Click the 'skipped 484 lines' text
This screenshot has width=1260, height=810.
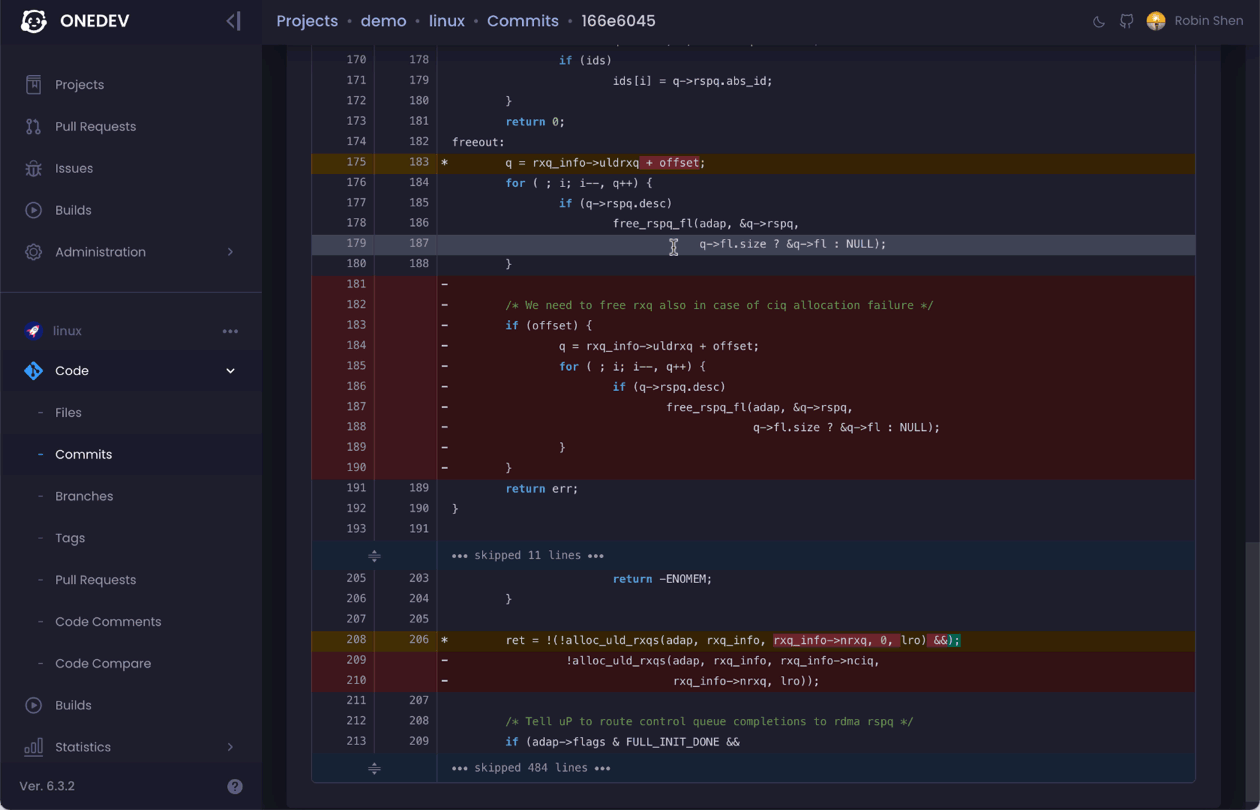pyautogui.click(x=531, y=768)
